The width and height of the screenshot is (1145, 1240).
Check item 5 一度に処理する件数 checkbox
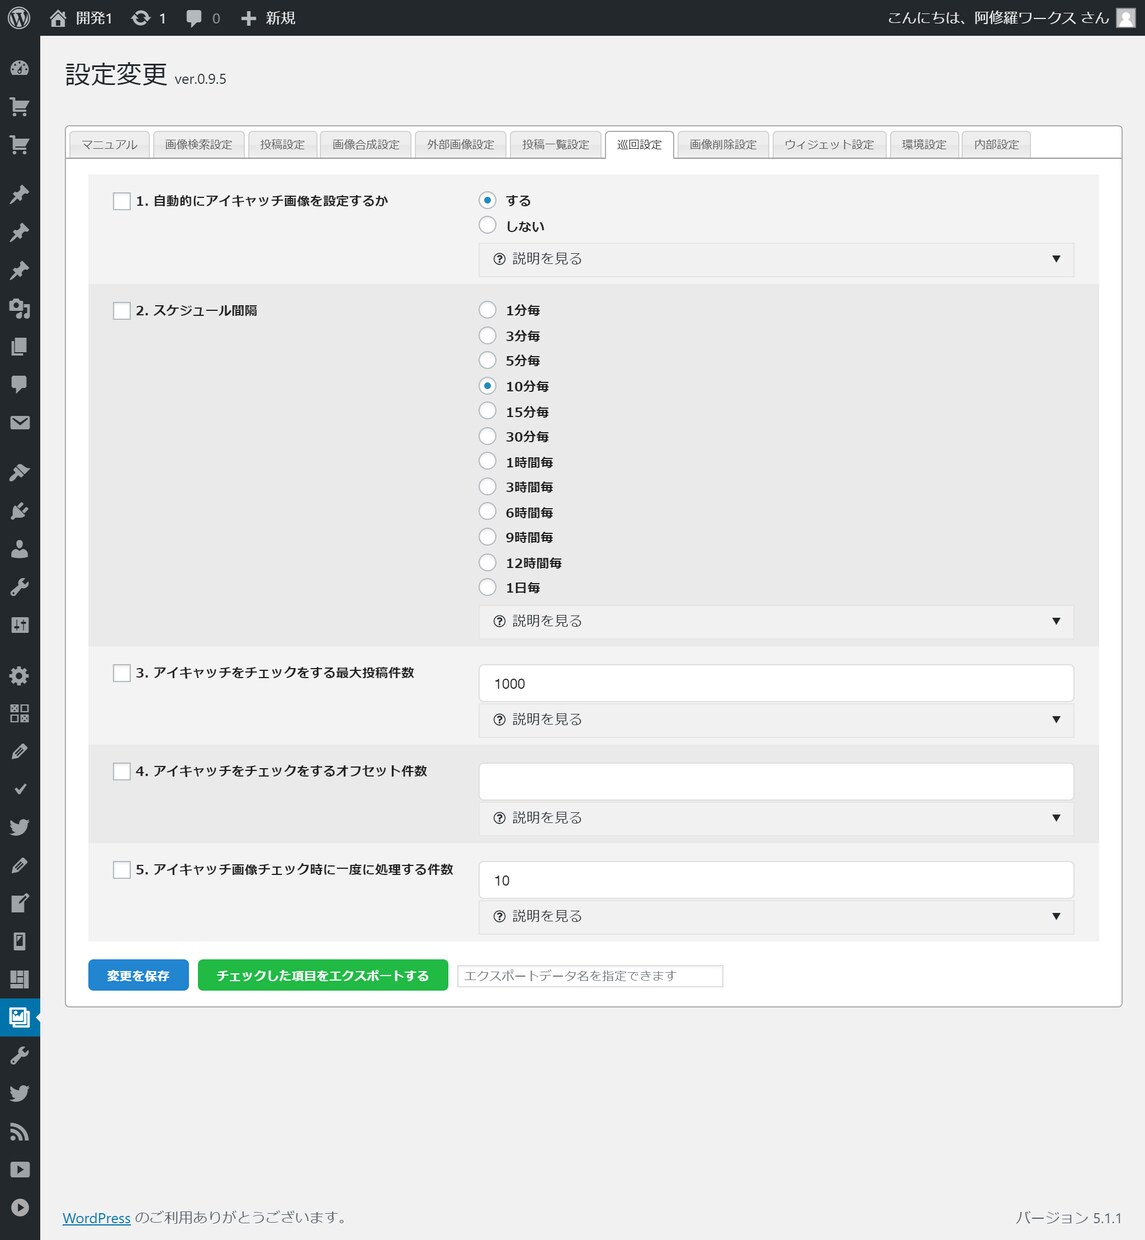[x=122, y=870]
